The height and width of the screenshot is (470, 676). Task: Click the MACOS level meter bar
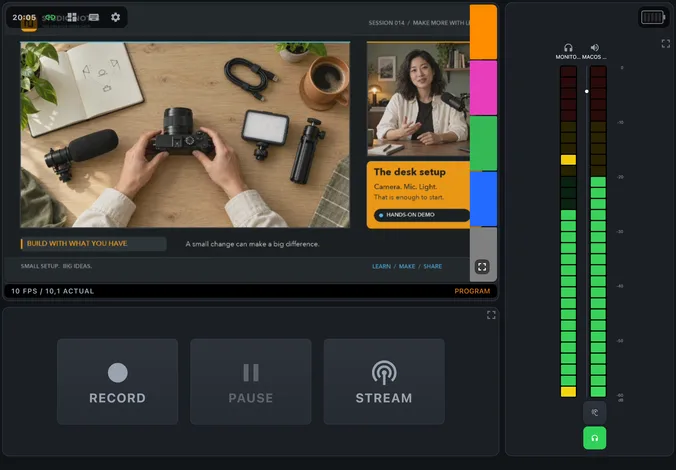[x=598, y=231]
